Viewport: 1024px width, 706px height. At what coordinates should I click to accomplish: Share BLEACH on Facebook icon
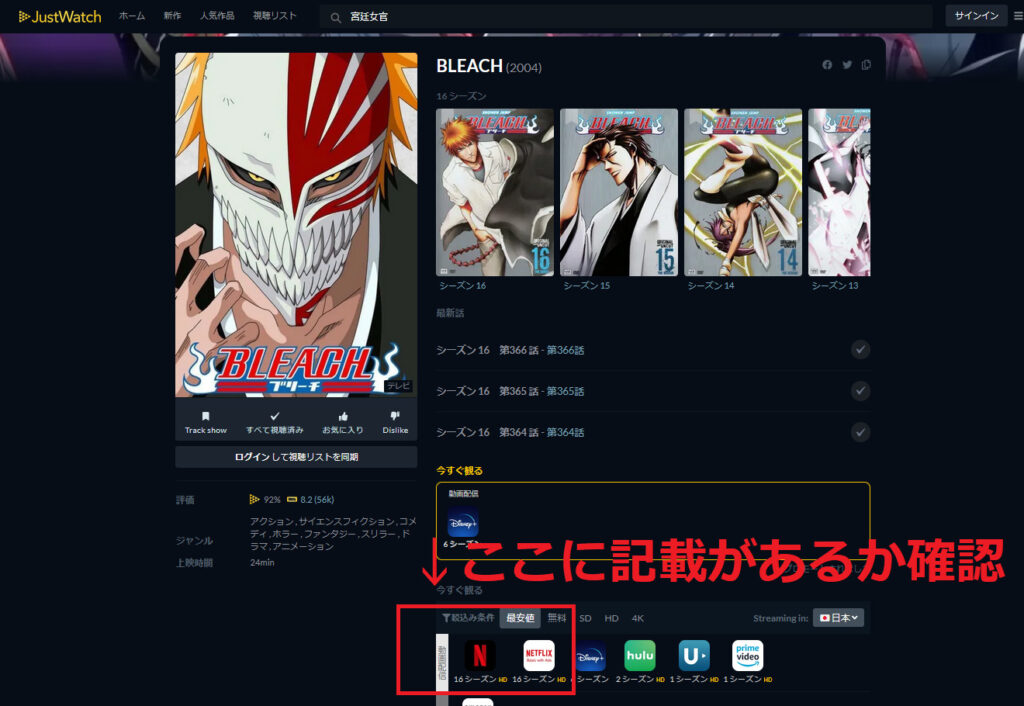827,65
